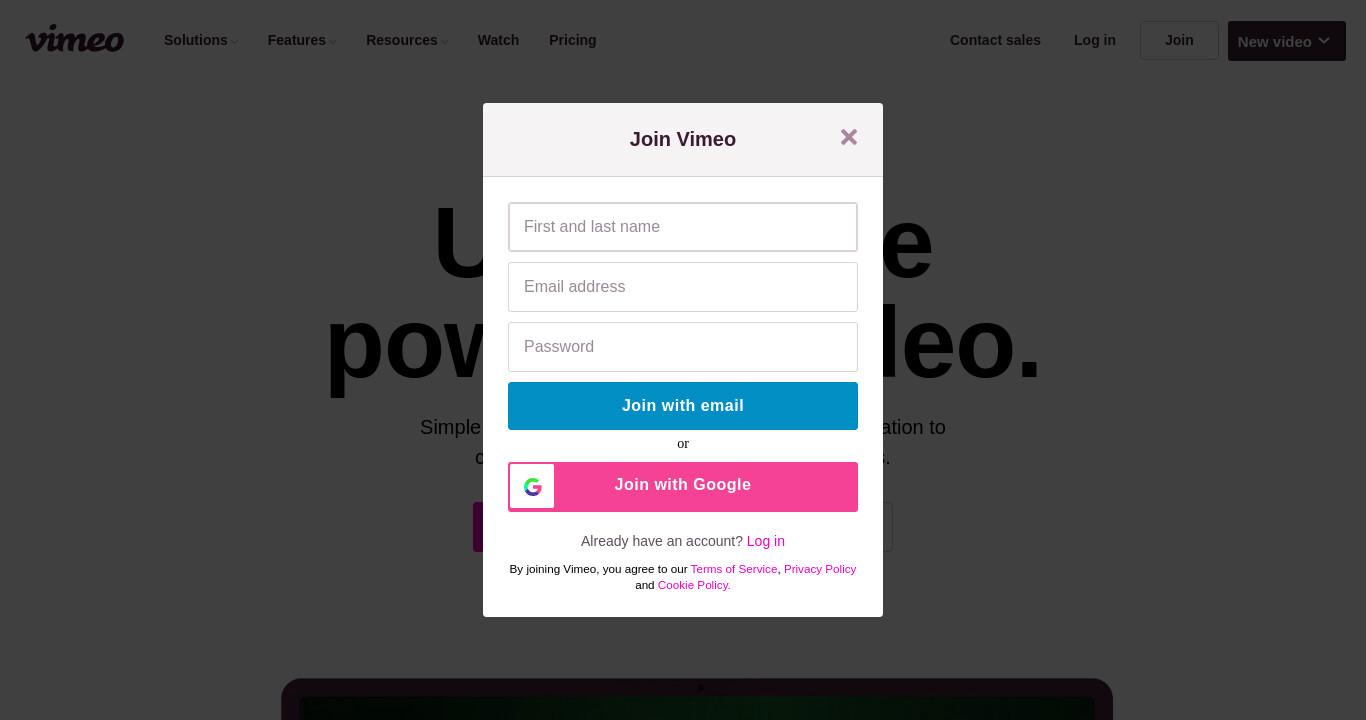1366x720 pixels.
Task: Open the Resources dropdown menu
Action: point(407,40)
